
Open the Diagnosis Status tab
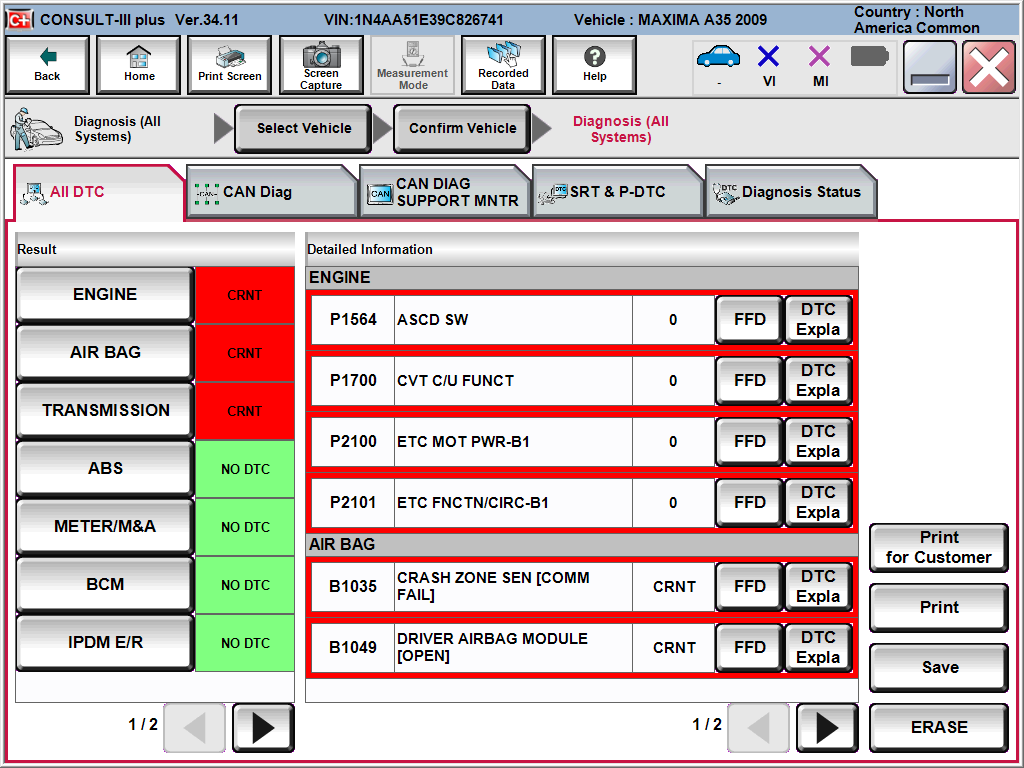[x=791, y=192]
